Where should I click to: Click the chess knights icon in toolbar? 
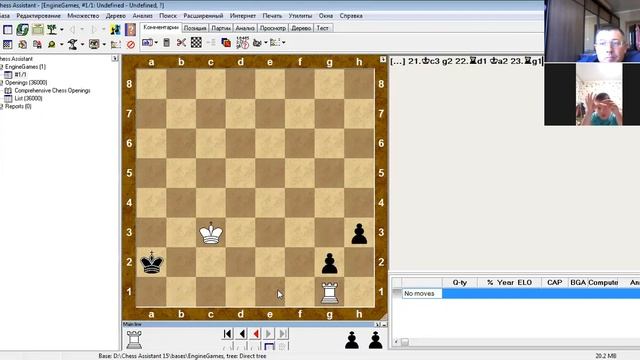point(116,29)
